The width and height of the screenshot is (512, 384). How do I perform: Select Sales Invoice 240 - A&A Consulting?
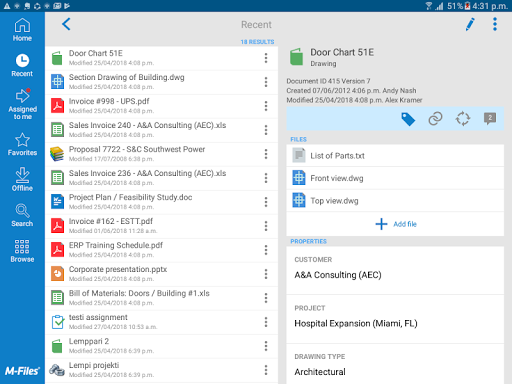pos(161,130)
